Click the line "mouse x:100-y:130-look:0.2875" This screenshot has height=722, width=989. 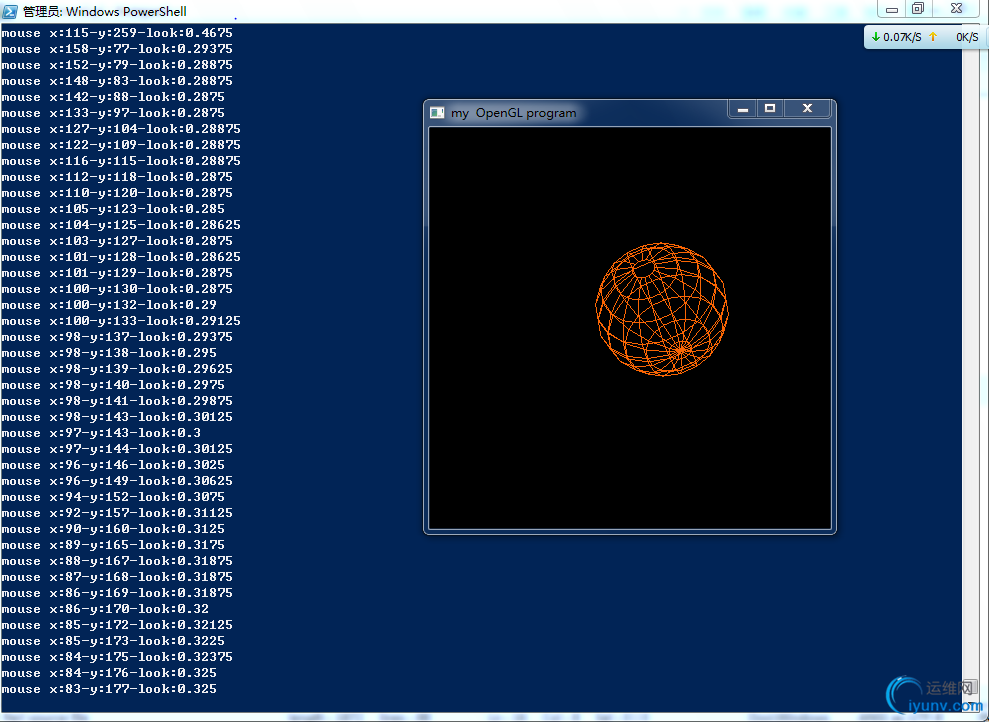click(x=117, y=289)
